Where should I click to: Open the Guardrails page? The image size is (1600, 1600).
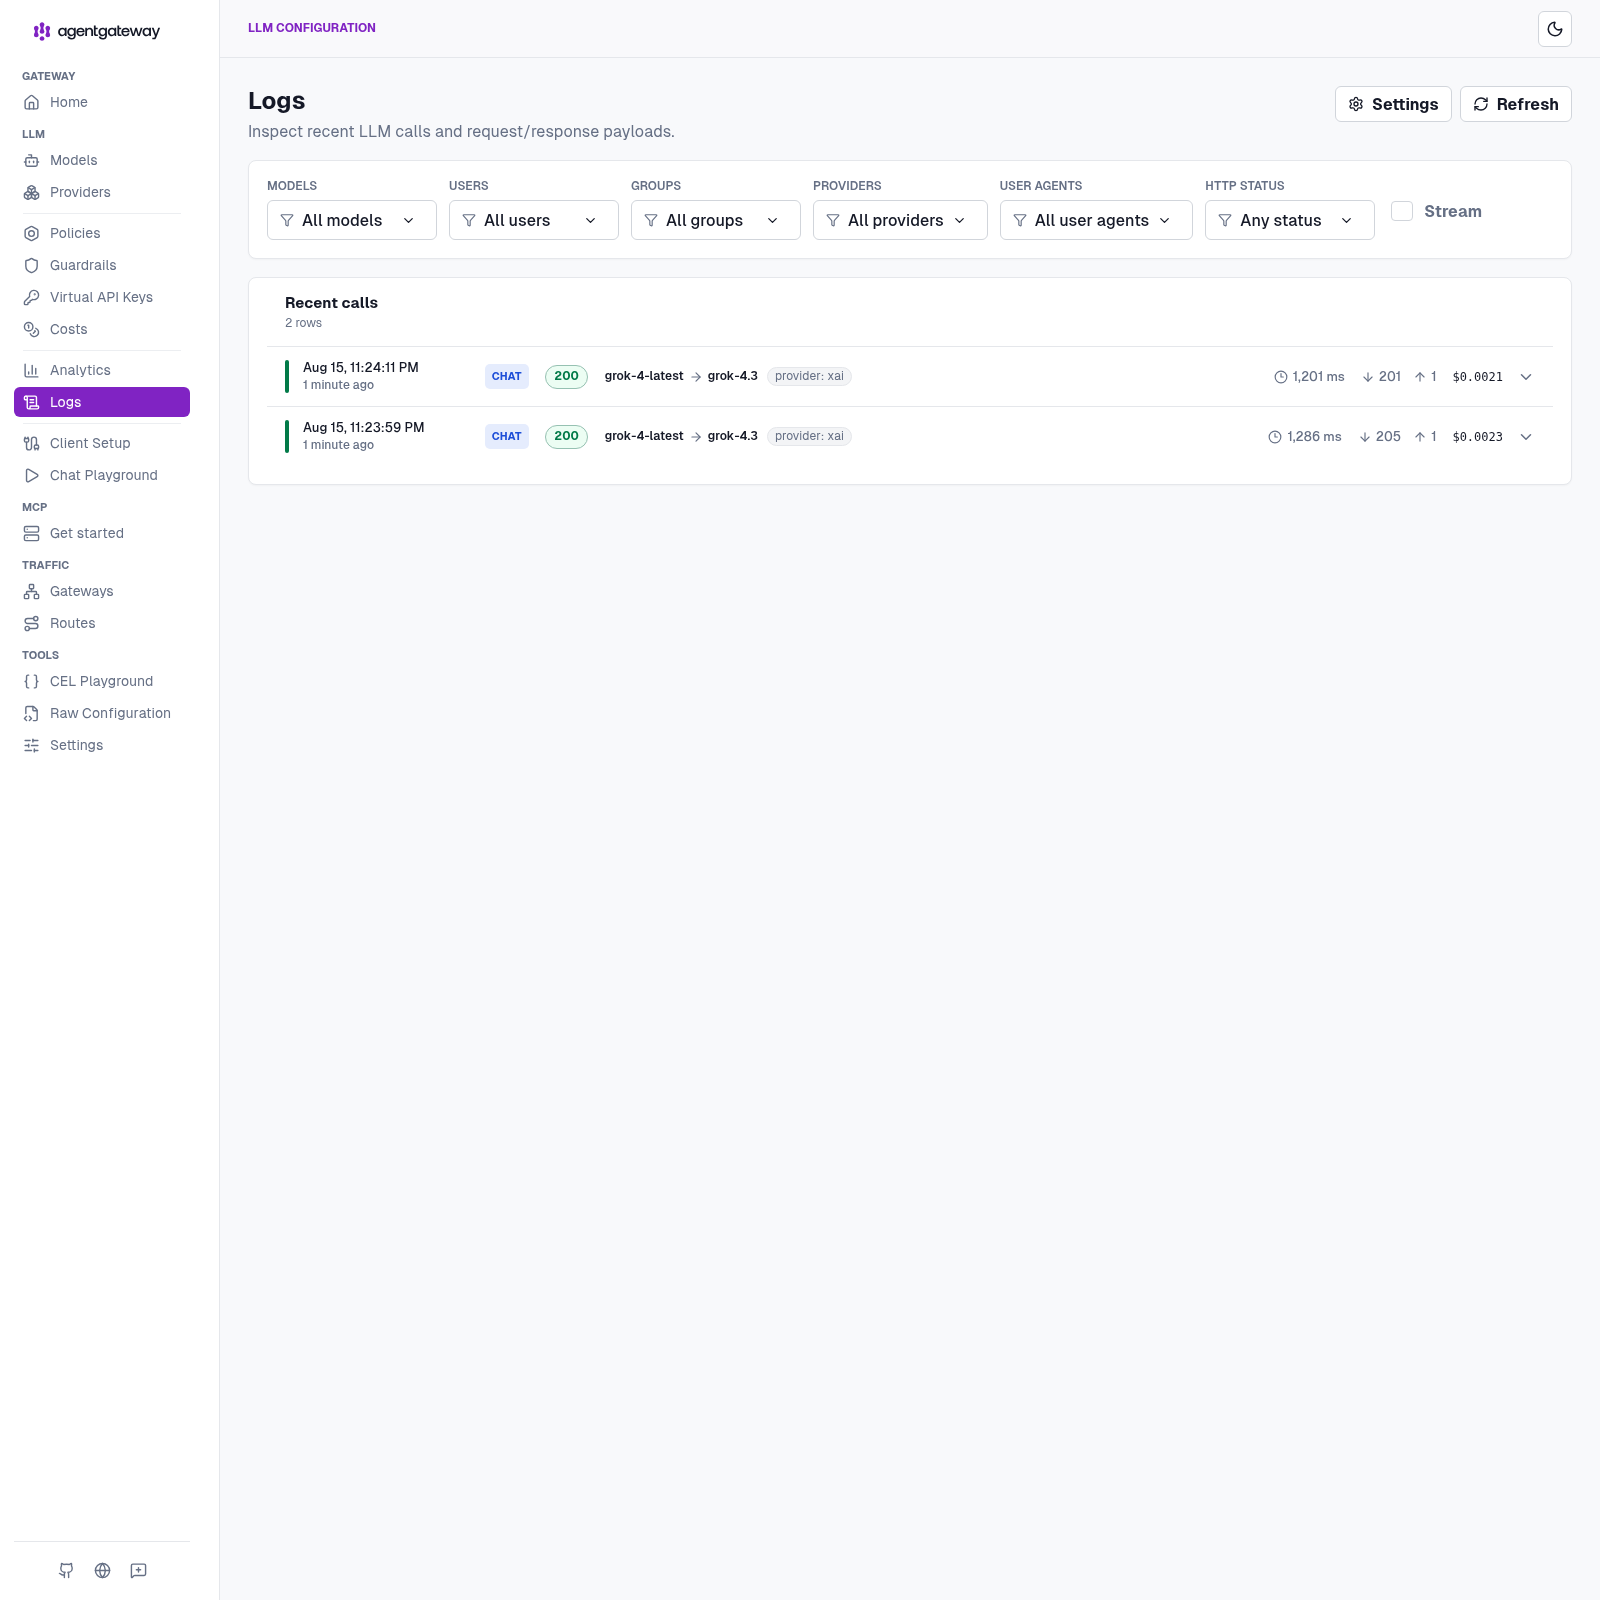pyautogui.click(x=102, y=265)
